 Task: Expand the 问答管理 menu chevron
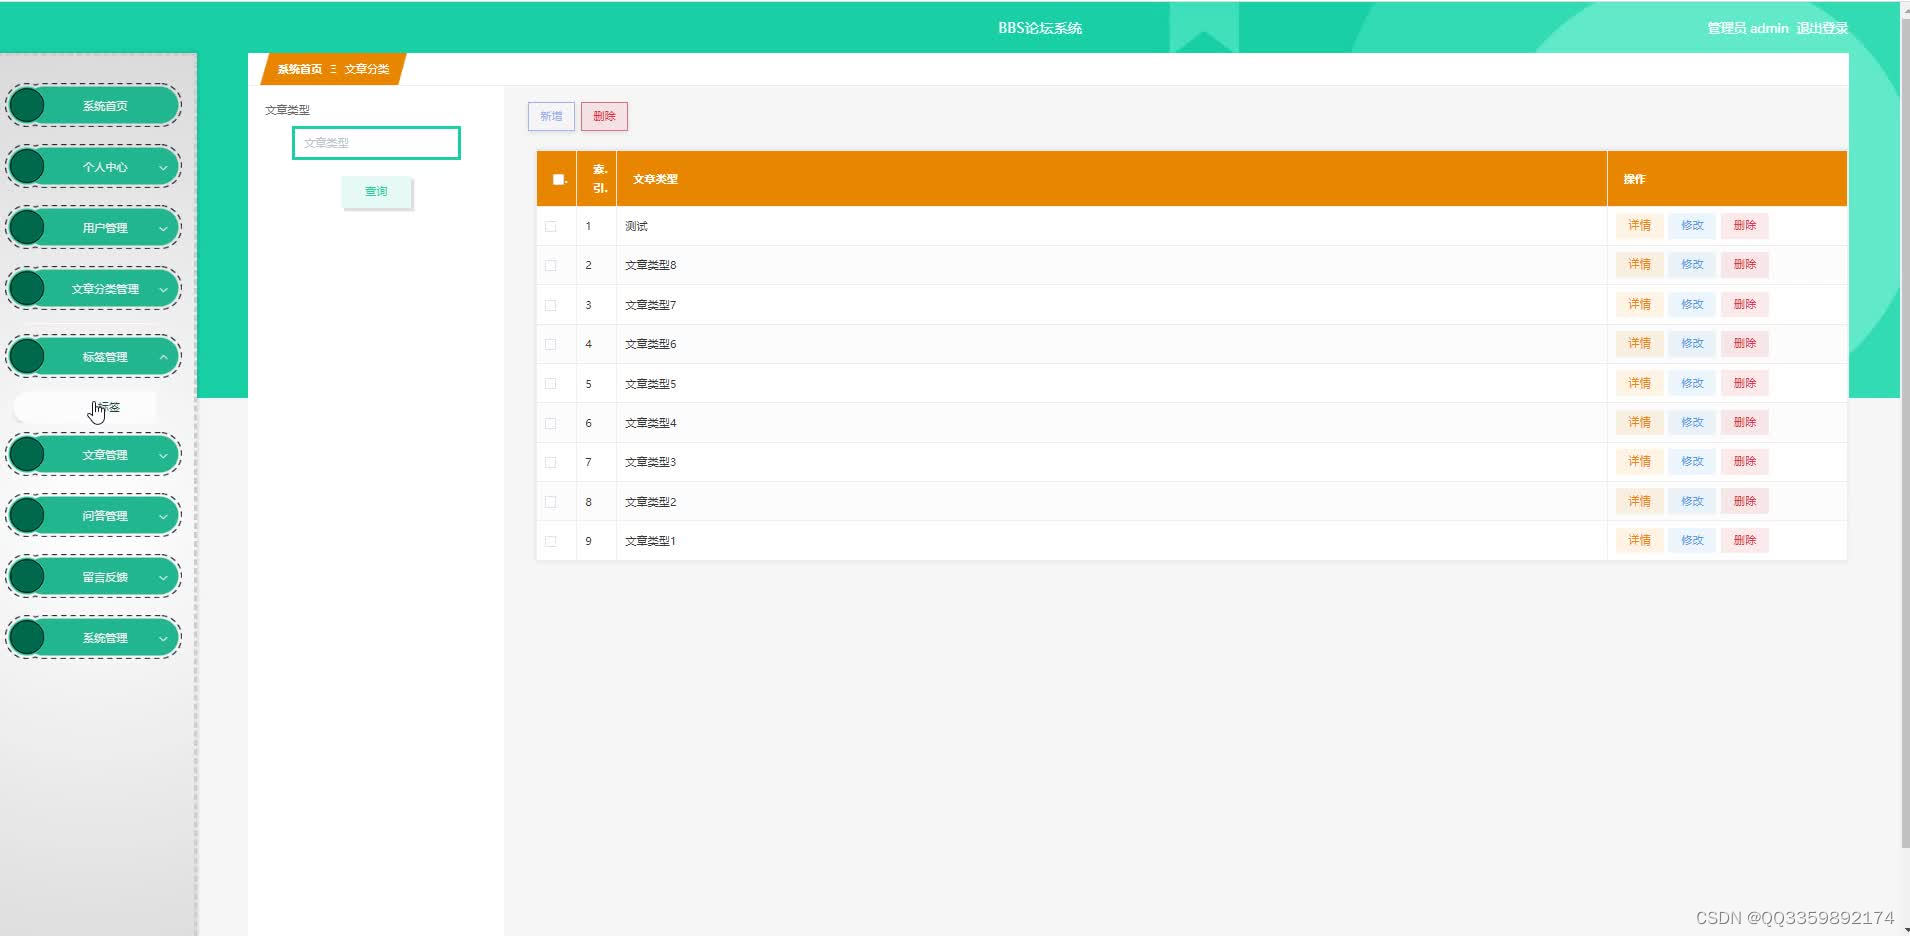tap(163, 517)
